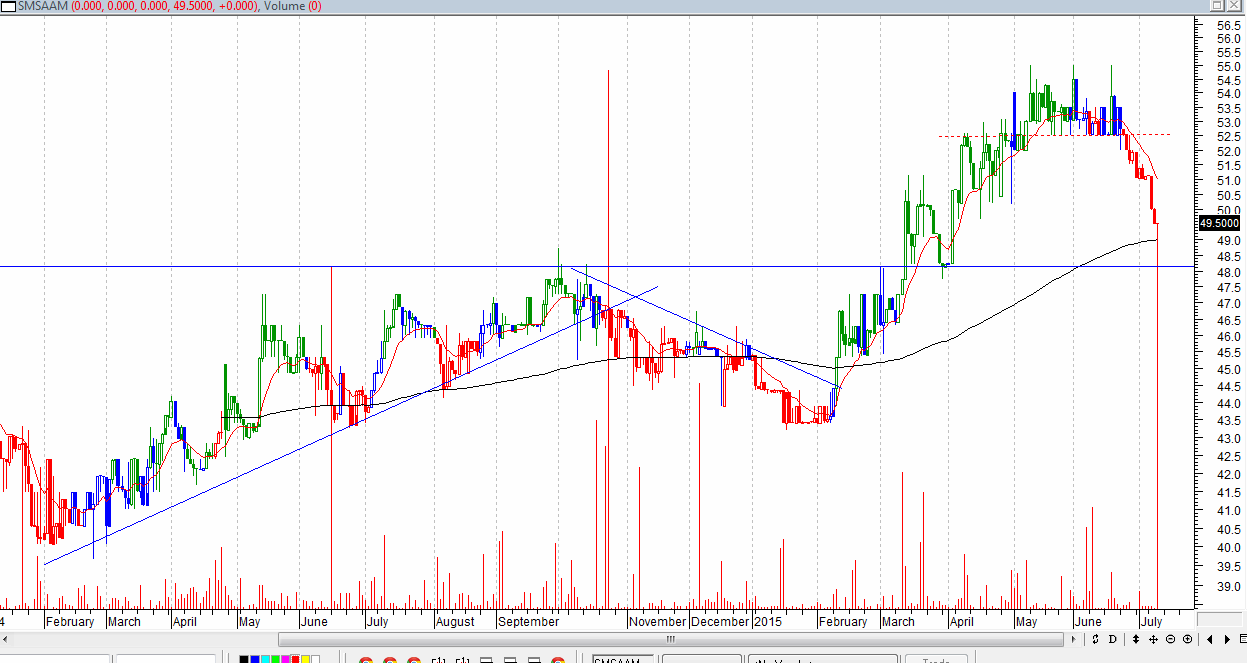
Task: Click the 48.0 value on price axis
Action: pos(1229,272)
